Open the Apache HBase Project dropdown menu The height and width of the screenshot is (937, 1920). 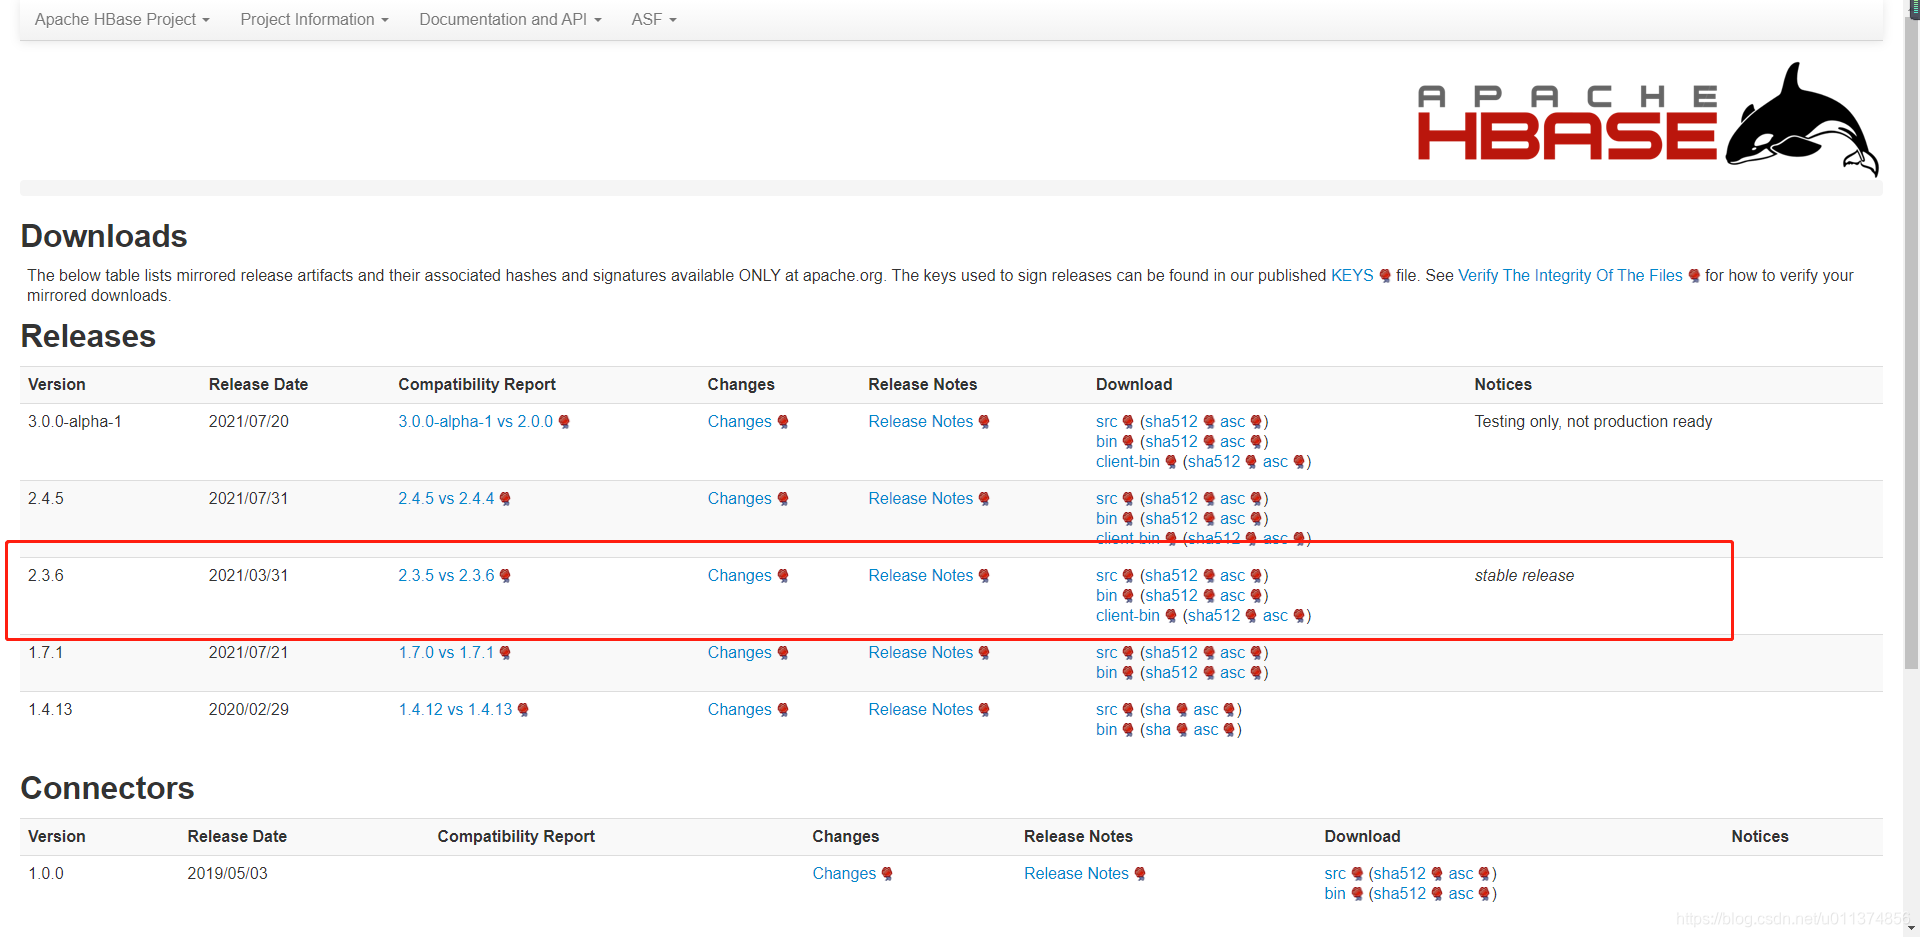(122, 19)
